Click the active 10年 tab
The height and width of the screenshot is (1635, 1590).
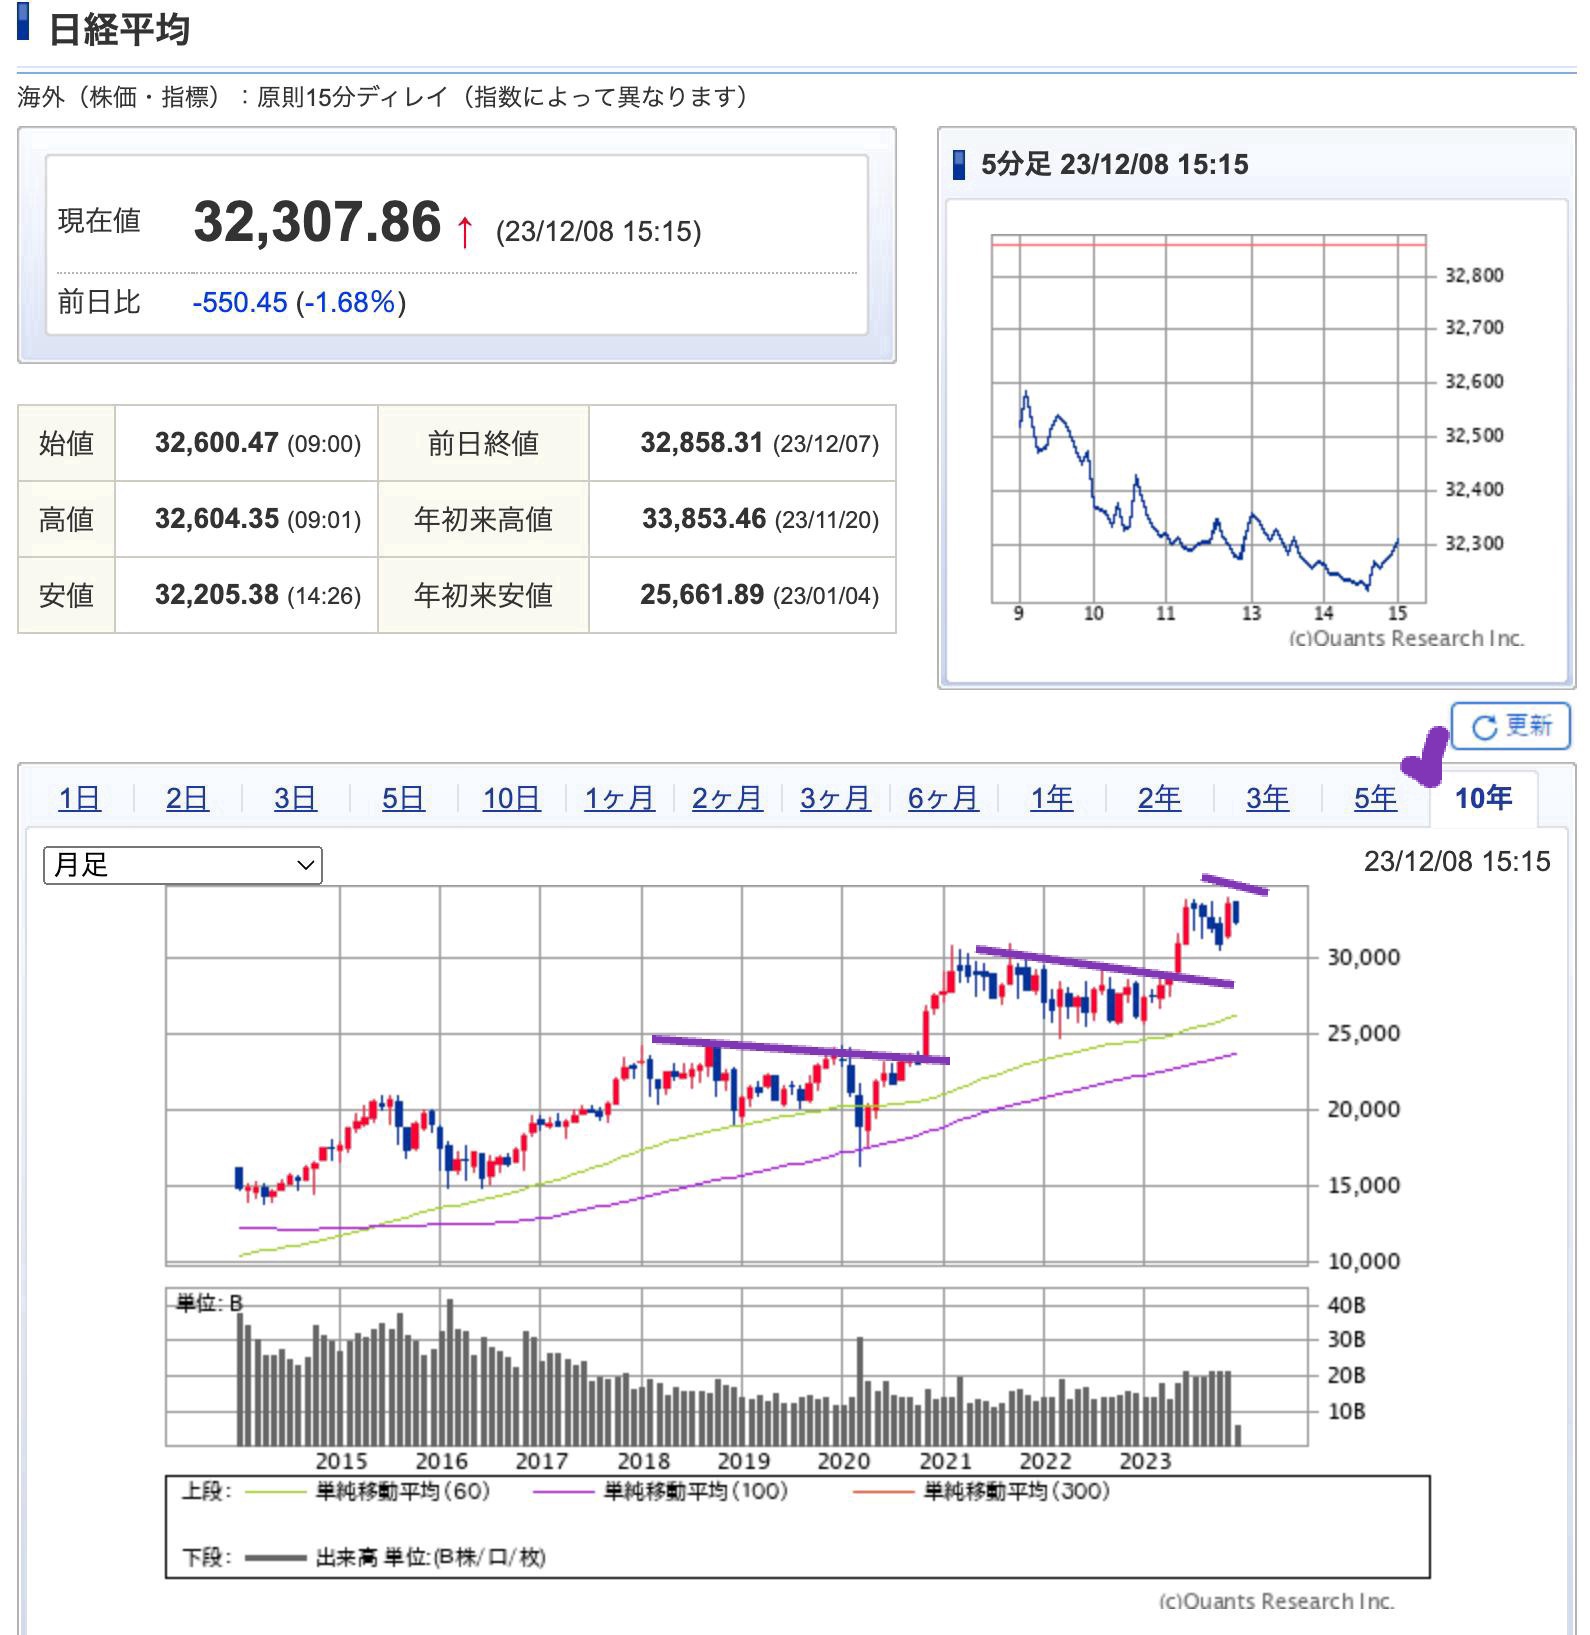pyautogui.click(x=1483, y=798)
